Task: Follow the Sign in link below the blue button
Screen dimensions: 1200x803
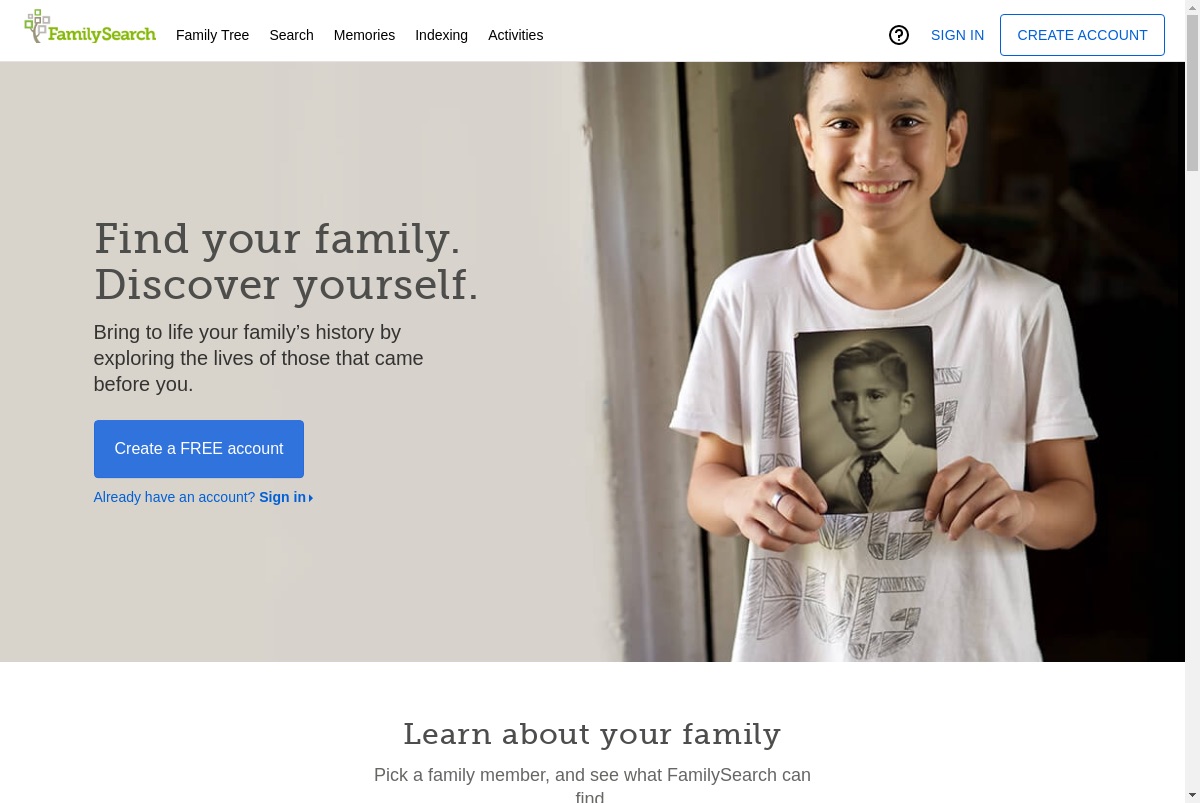Action: pyautogui.click(x=286, y=497)
